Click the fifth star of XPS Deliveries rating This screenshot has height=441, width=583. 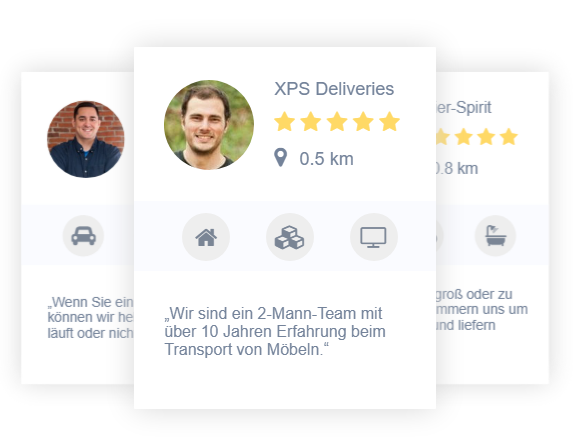(x=390, y=121)
